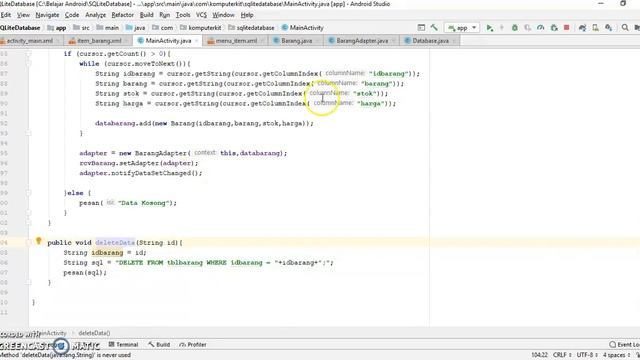Click the Make Project hammer icon

[x=434, y=28]
